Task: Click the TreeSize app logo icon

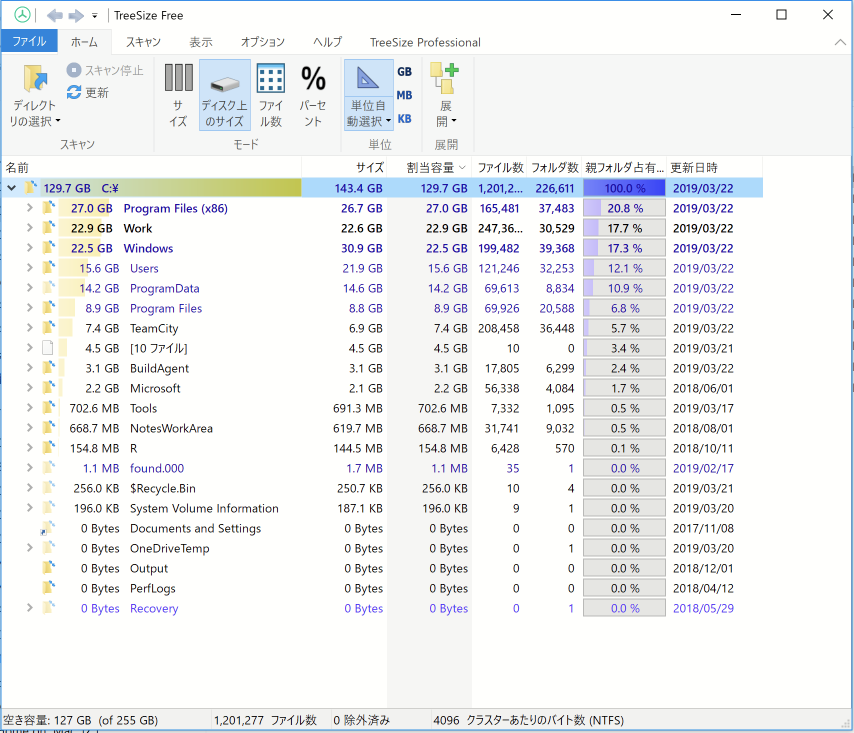Action: click(x=22, y=15)
